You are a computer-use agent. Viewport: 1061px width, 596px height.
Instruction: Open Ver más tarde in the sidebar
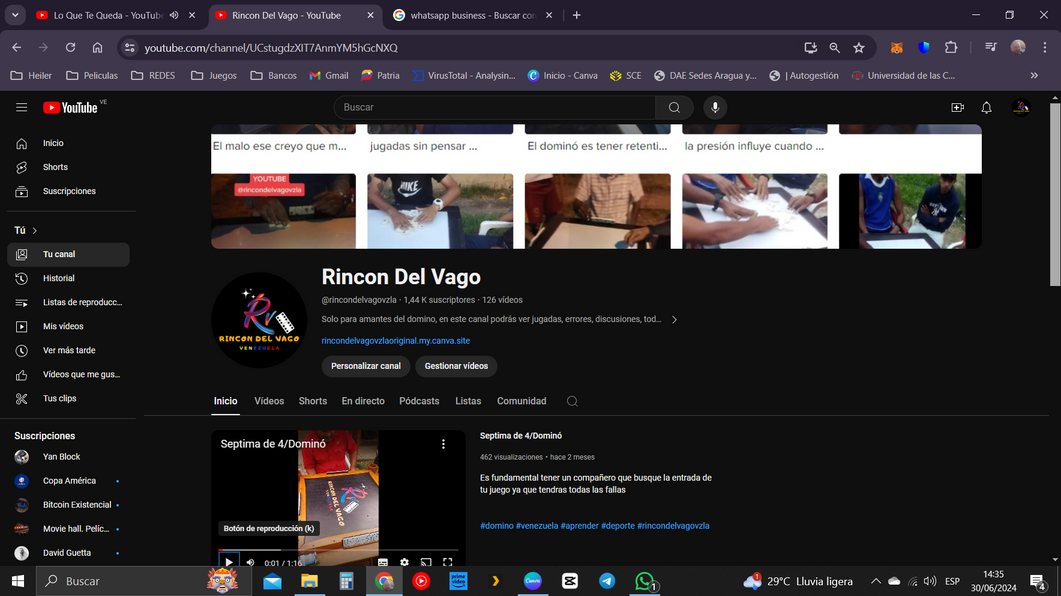pyautogui.click(x=68, y=350)
